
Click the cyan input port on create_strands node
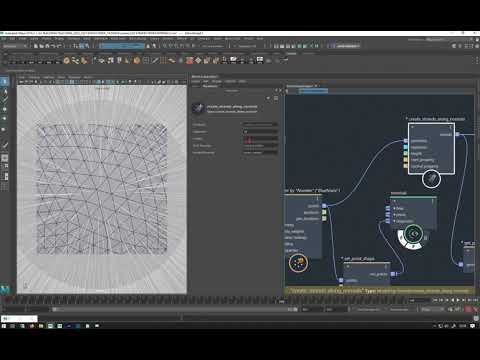click(x=405, y=147)
